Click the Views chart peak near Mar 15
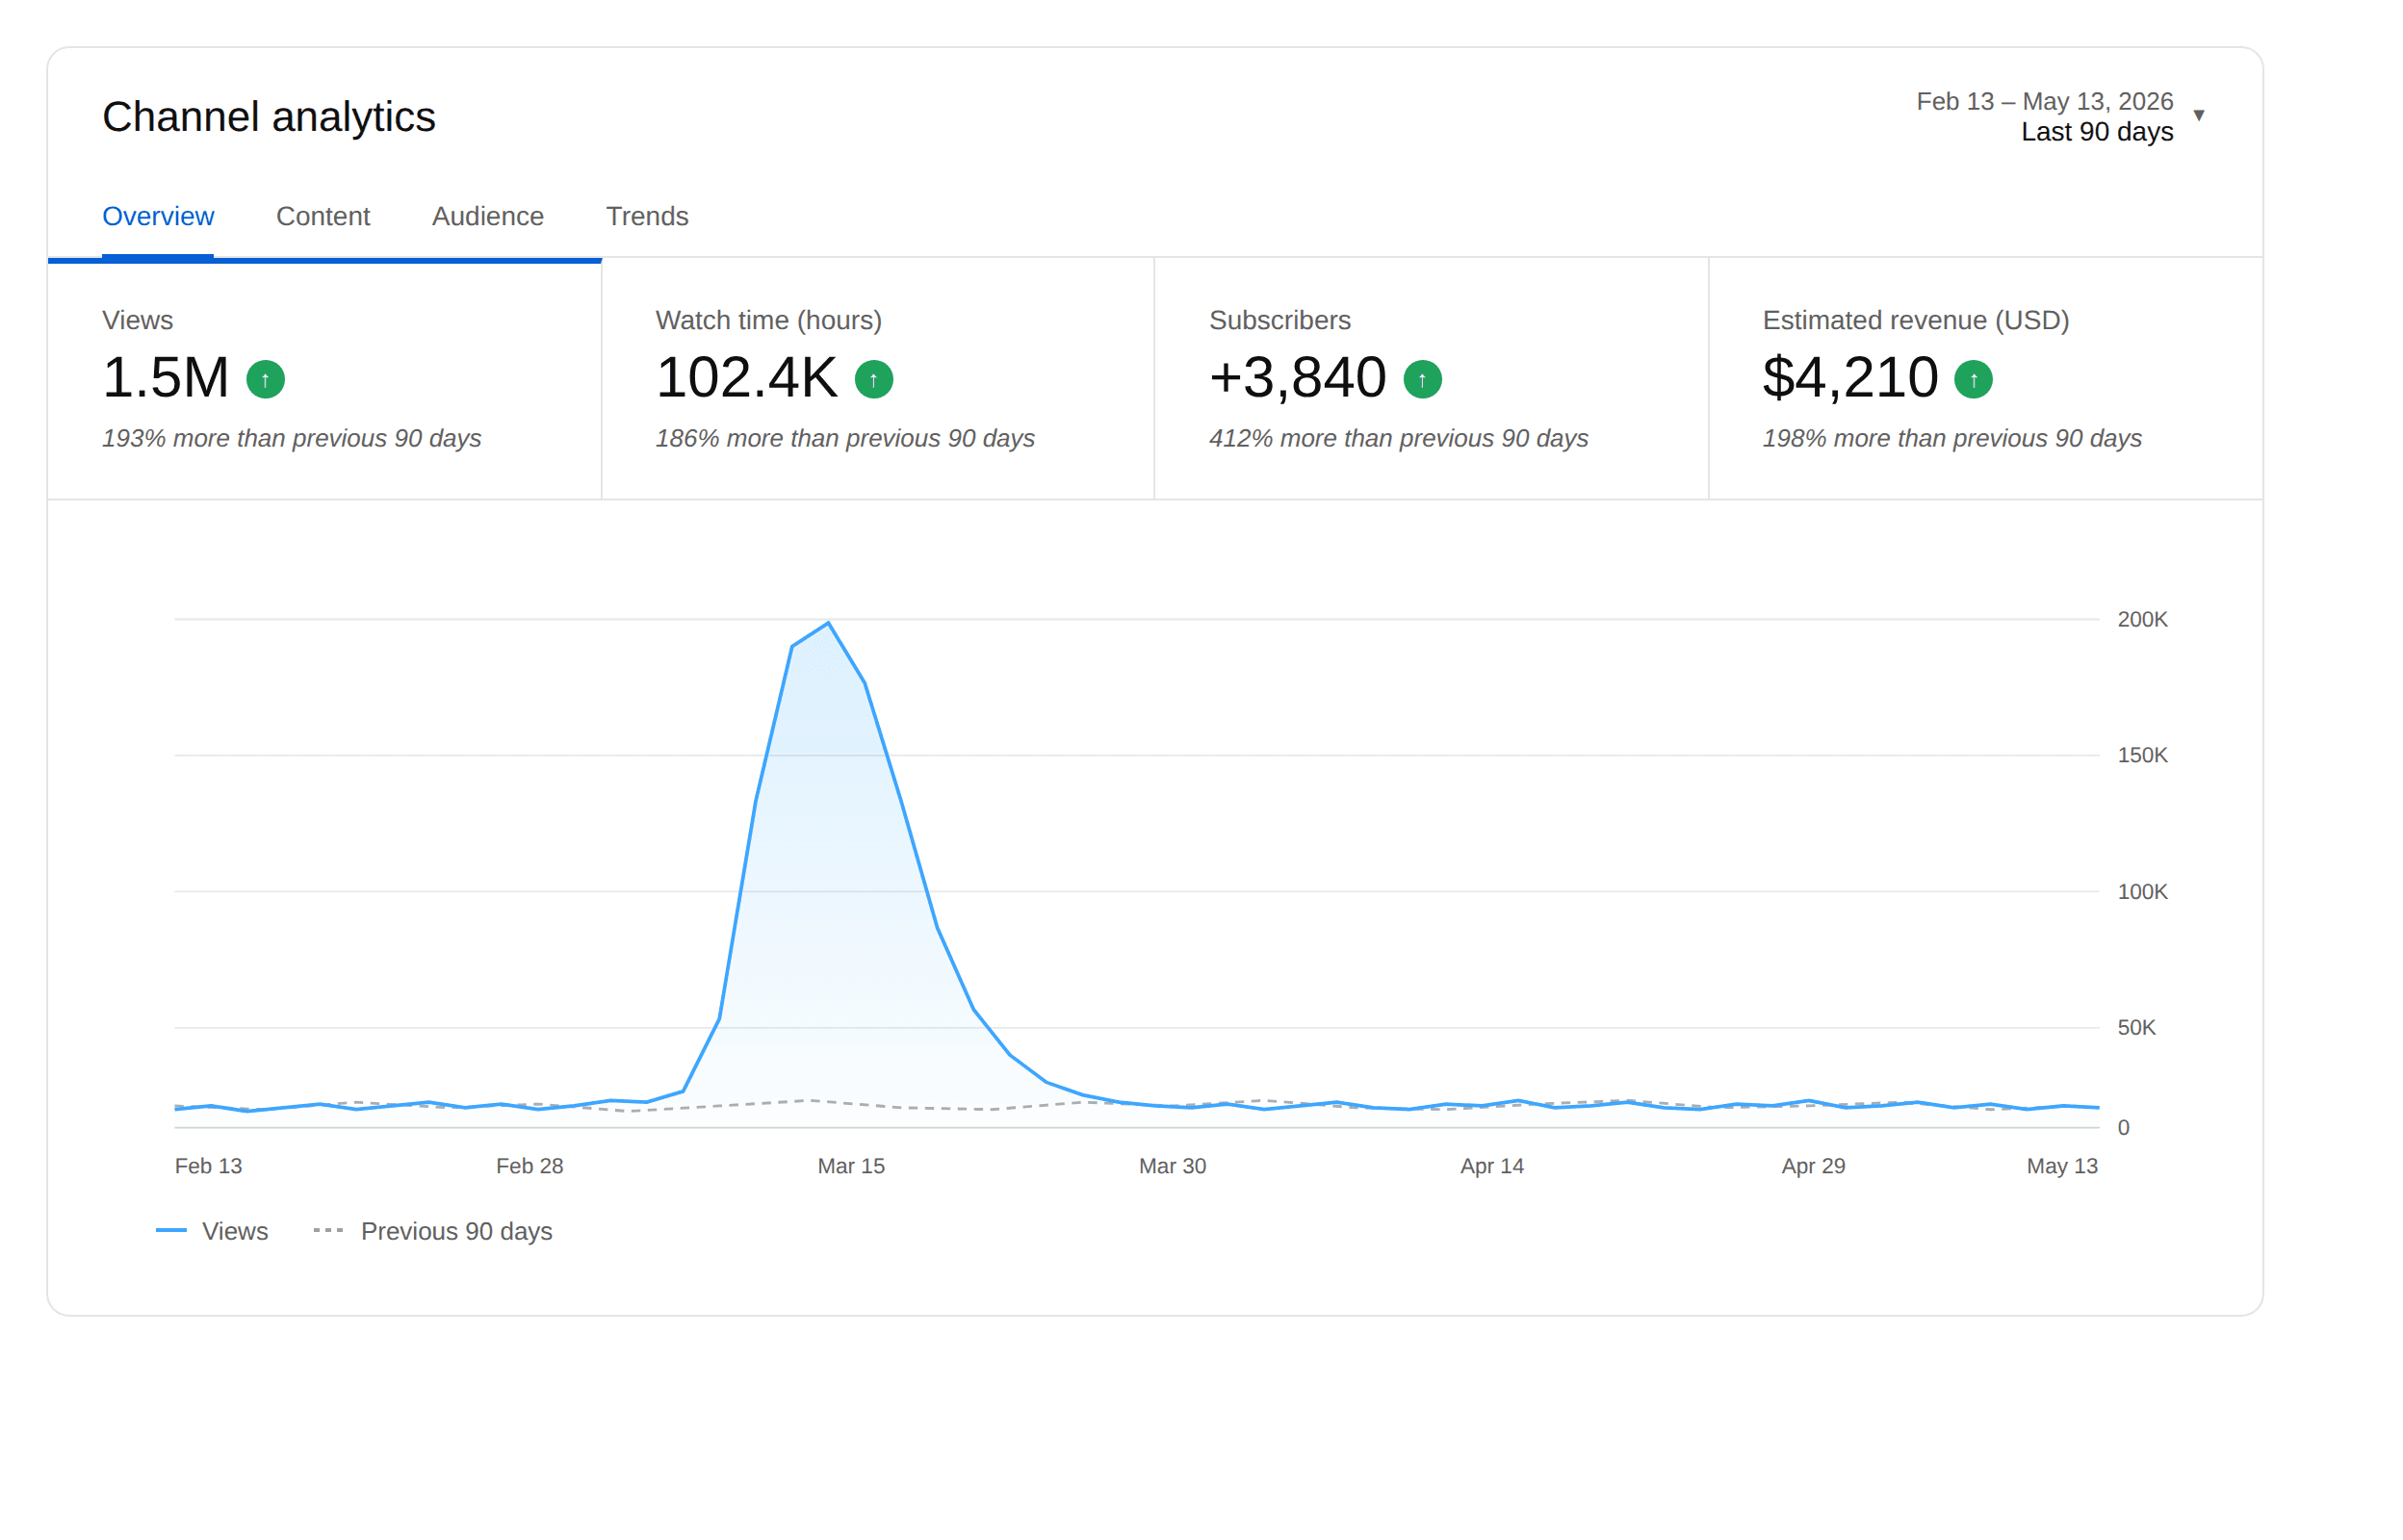Screen dimensions: 2403x1540 828,623
